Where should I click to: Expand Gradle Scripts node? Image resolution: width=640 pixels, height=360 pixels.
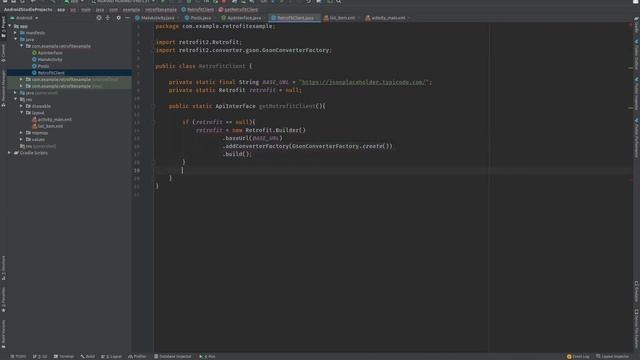coord(10,153)
